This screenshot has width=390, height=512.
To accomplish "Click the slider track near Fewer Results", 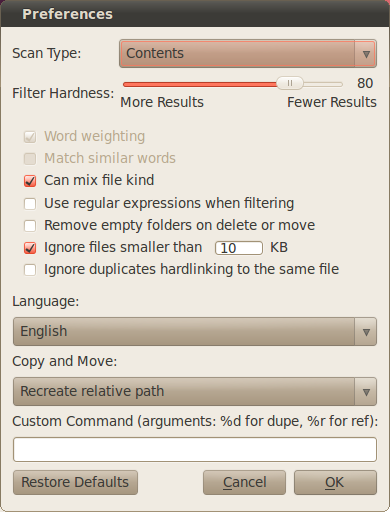I will (x=323, y=84).
